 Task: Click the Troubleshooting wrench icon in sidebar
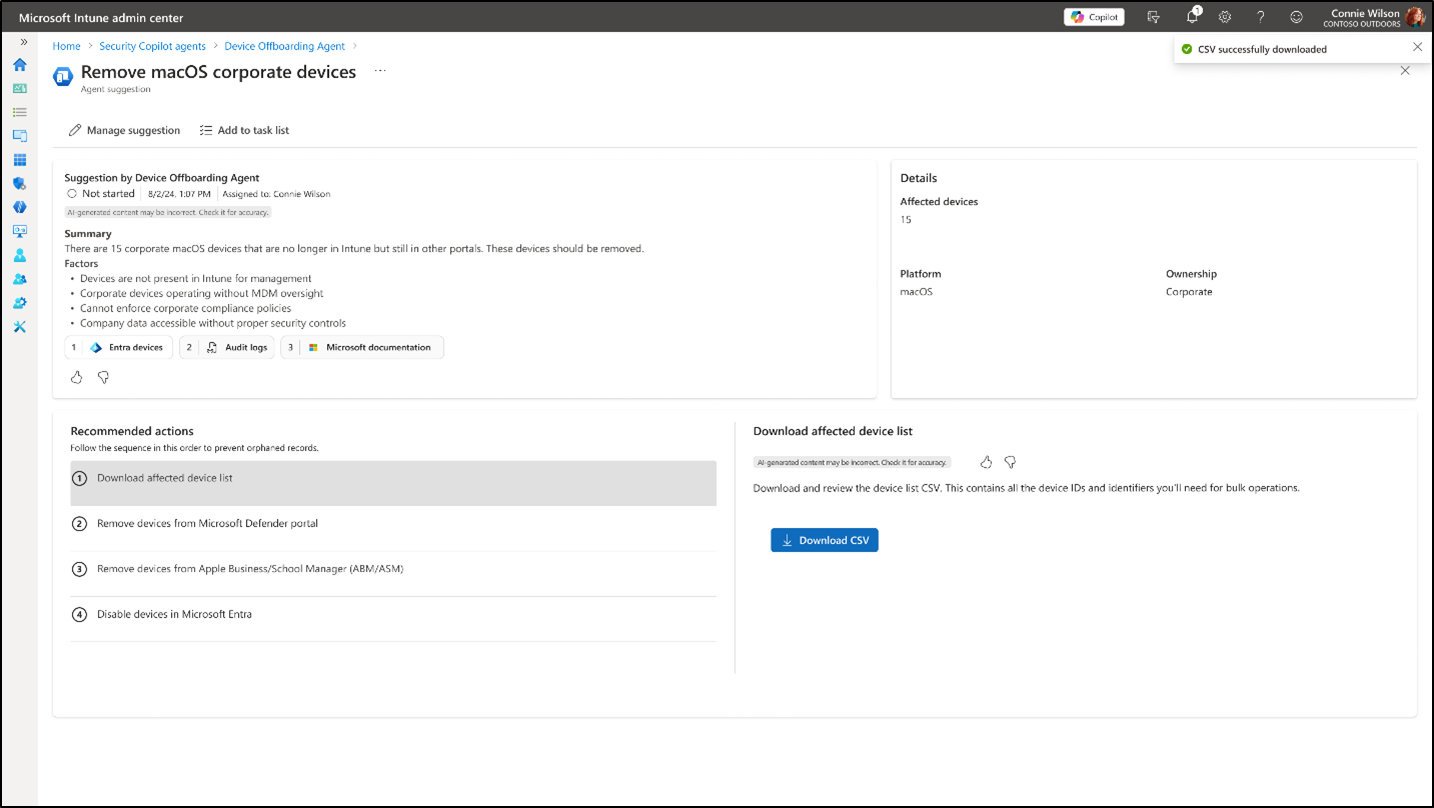[x=19, y=327]
